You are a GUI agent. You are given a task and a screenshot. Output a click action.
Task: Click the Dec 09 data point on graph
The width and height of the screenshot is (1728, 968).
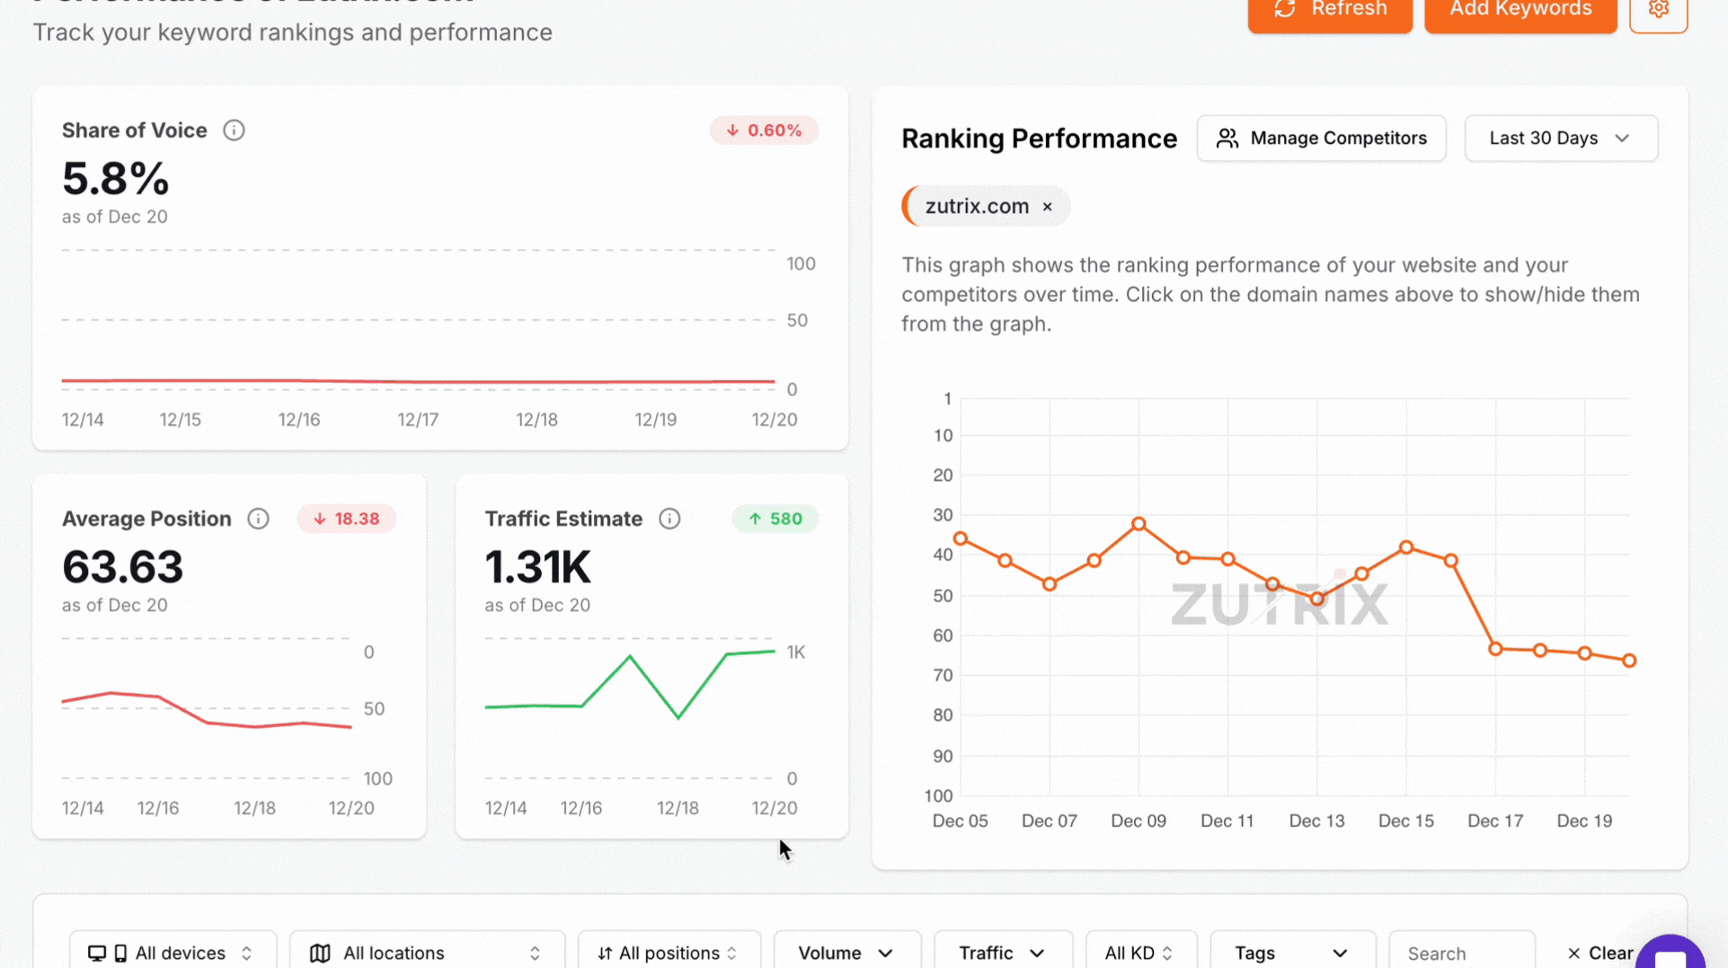[1139, 524]
